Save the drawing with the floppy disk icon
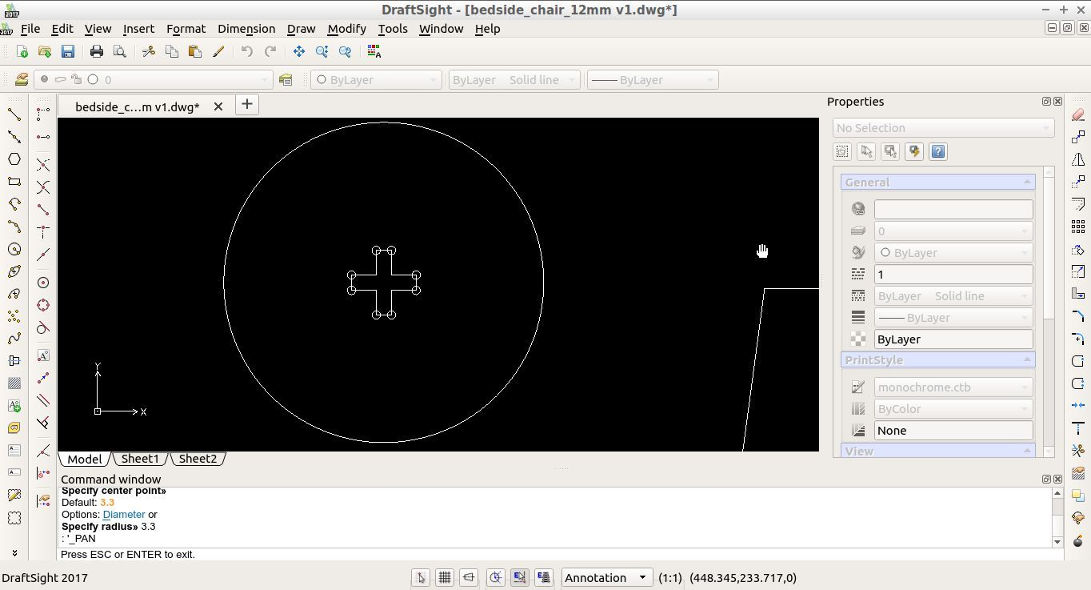Viewport: 1091px width, 590px height. (67, 51)
